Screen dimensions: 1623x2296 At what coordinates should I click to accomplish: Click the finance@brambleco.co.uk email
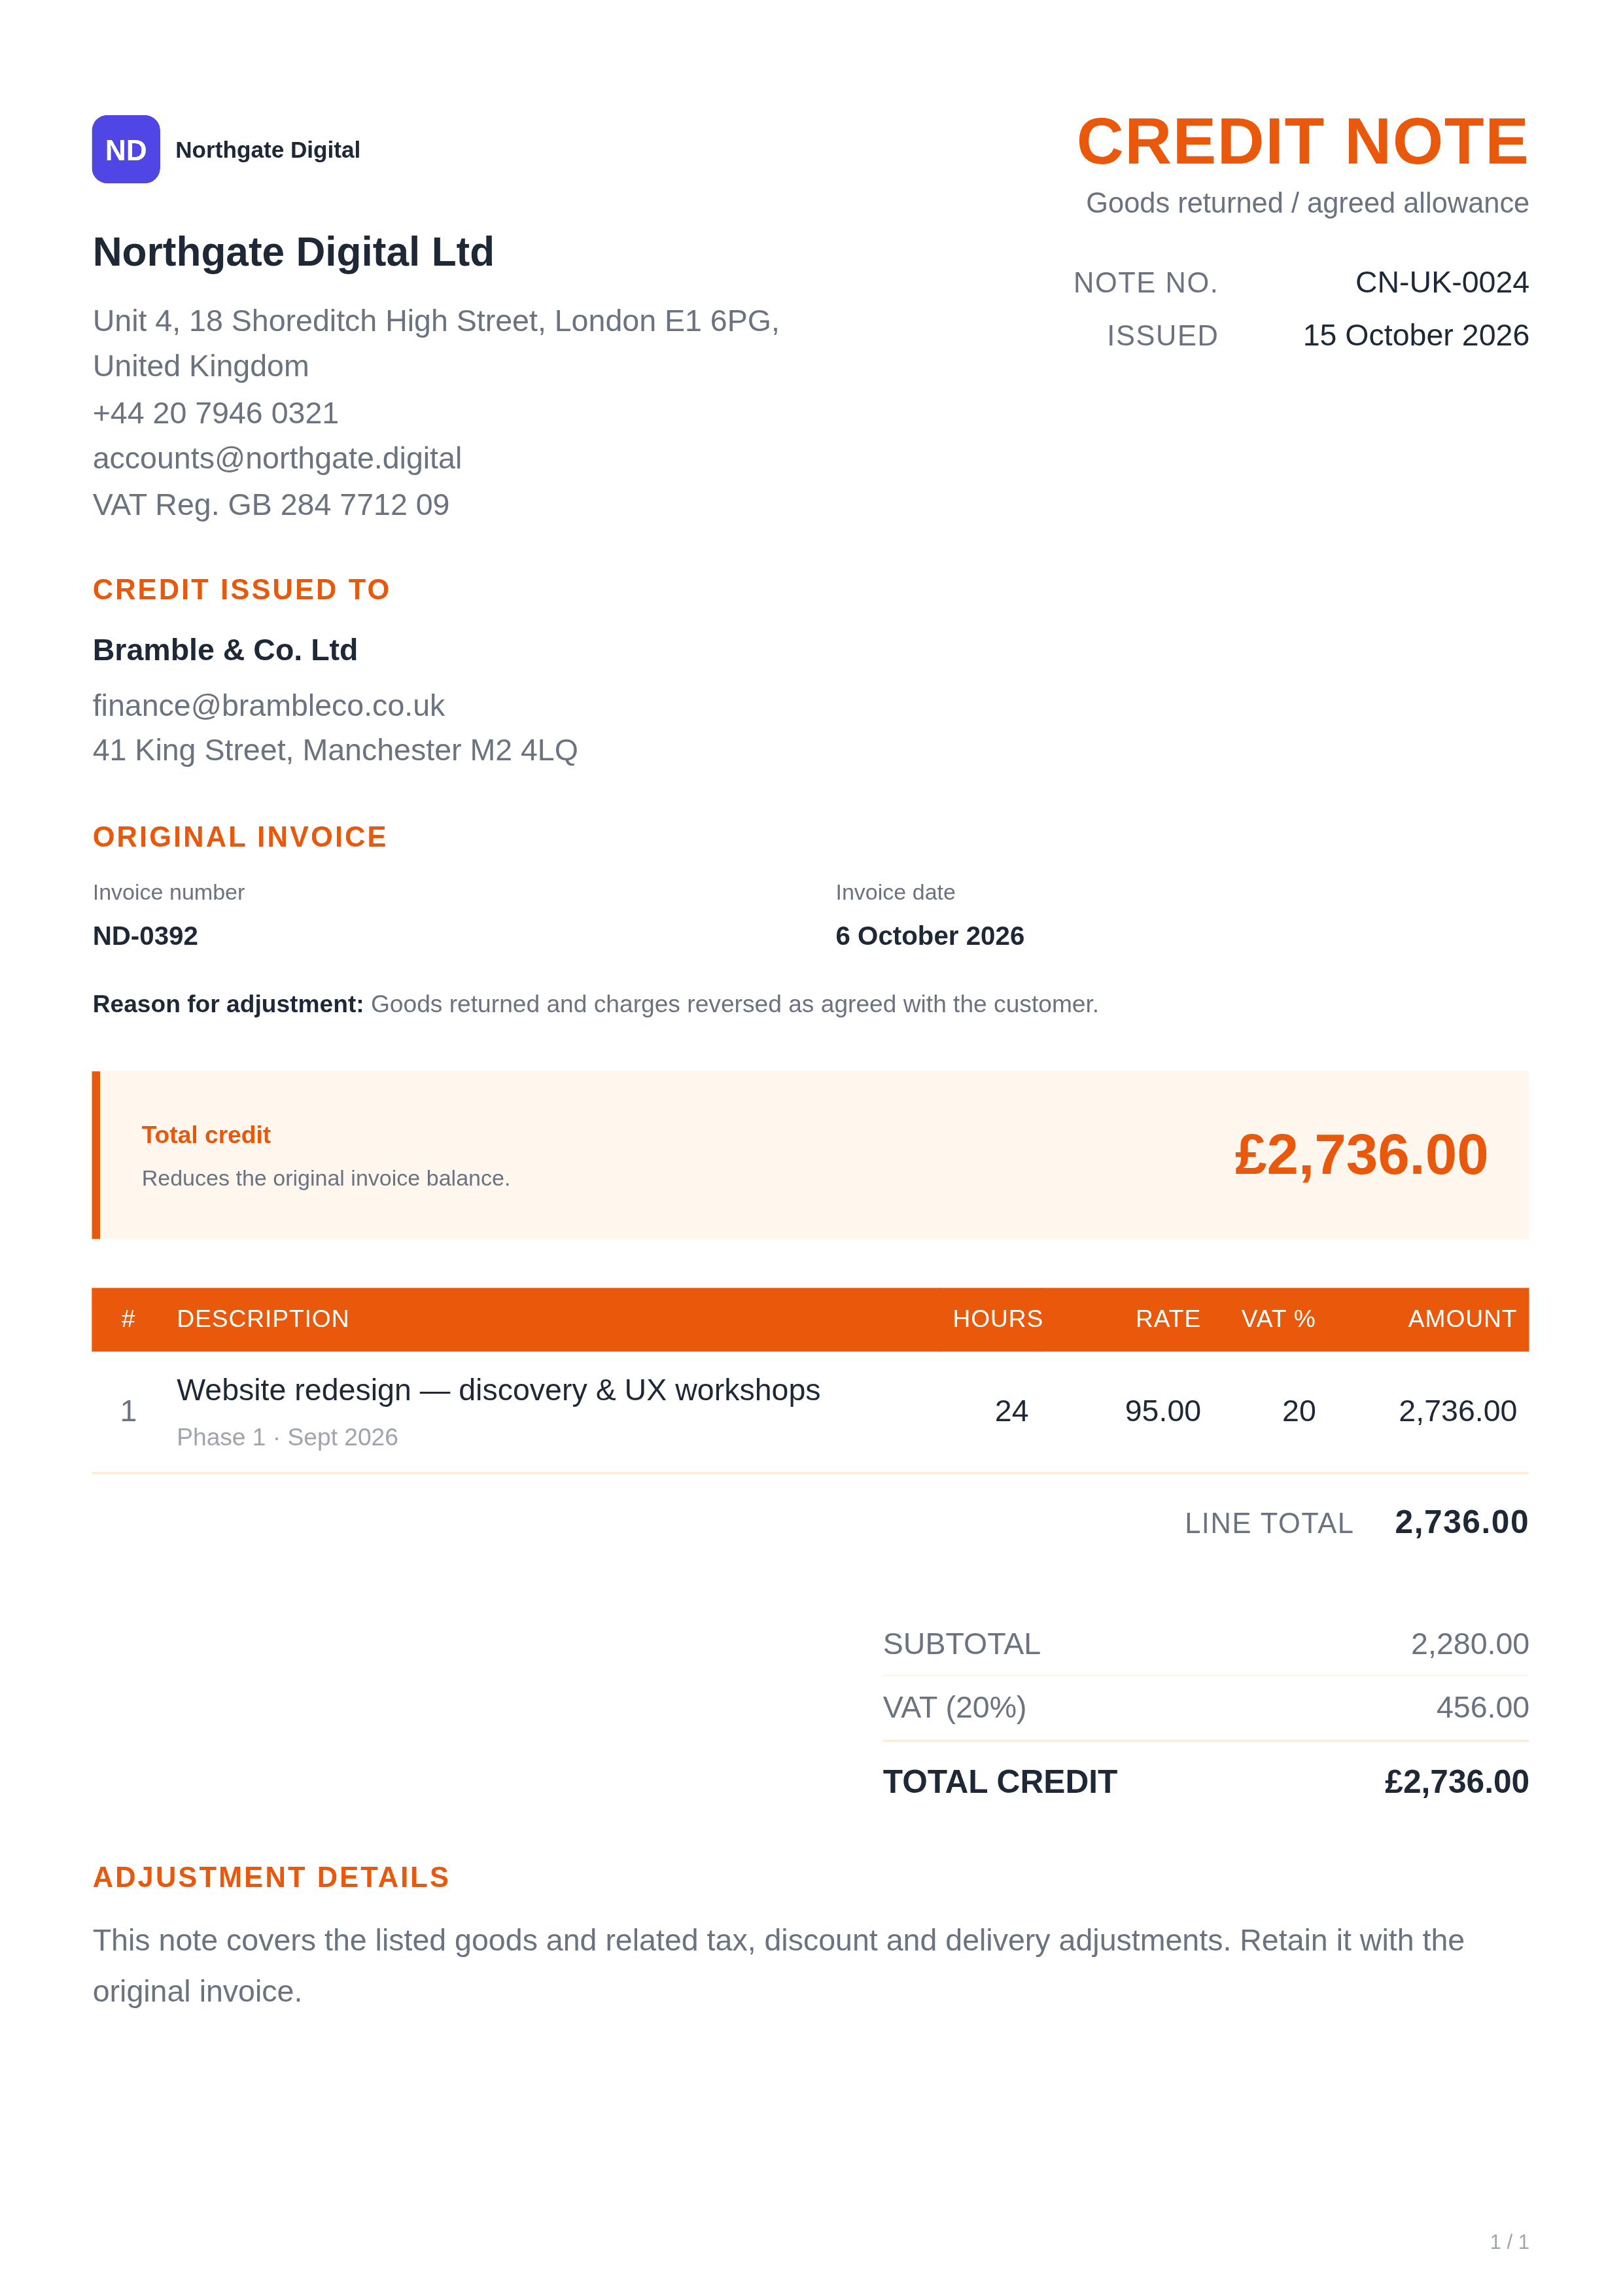tap(268, 705)
